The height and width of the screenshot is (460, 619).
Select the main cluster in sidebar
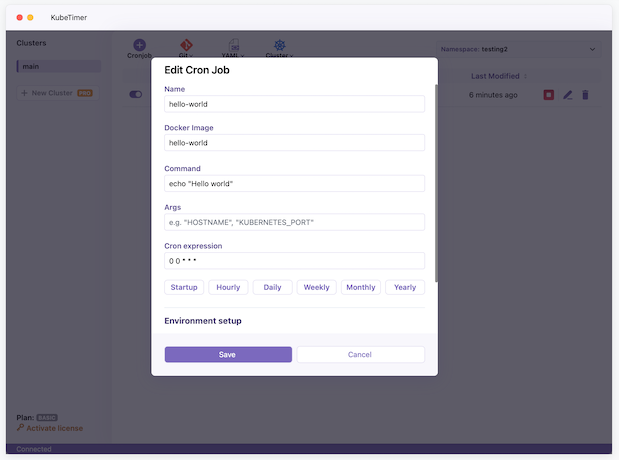pos(59,67)
